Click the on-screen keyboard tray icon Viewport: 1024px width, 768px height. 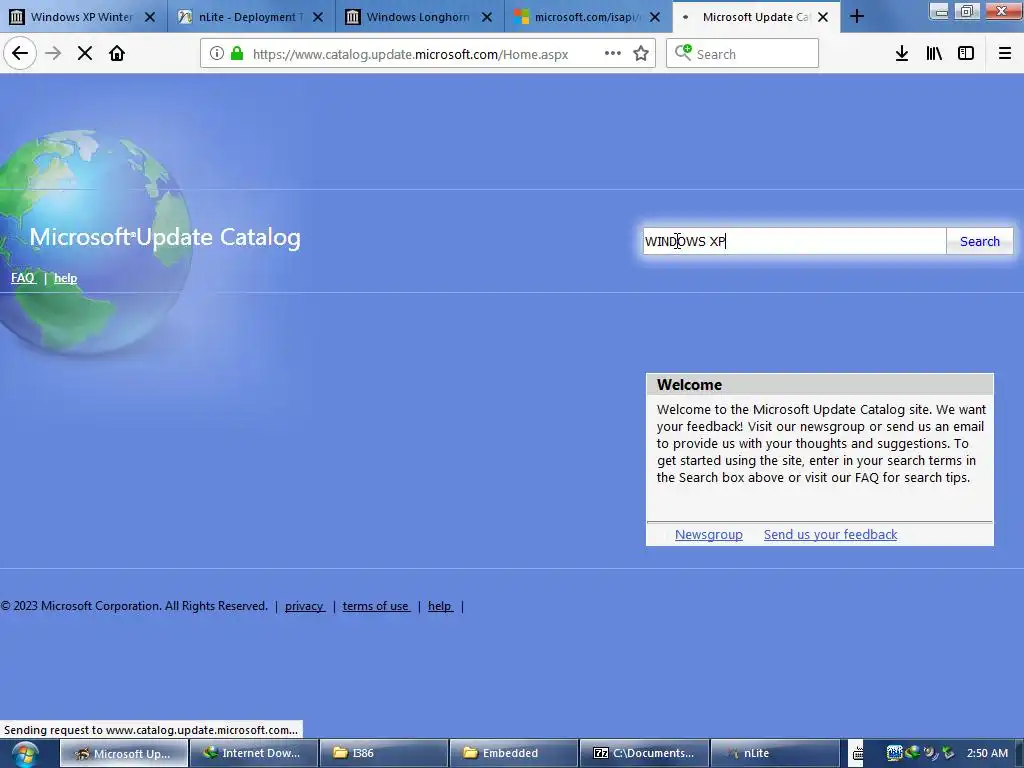[x=857, y=754]
